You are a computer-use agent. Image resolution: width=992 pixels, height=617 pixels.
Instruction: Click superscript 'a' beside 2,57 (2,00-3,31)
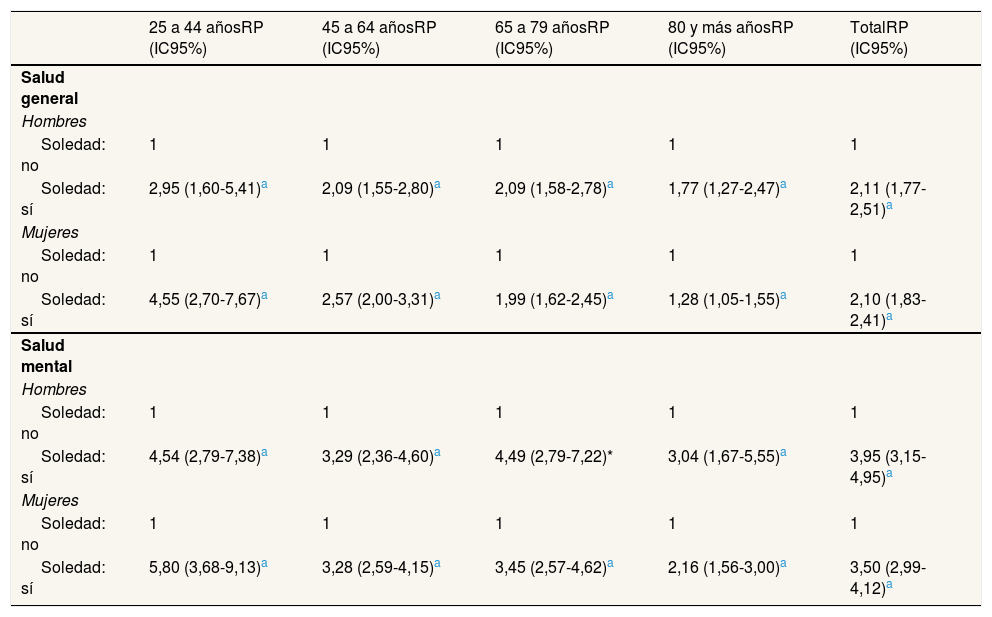437,296
